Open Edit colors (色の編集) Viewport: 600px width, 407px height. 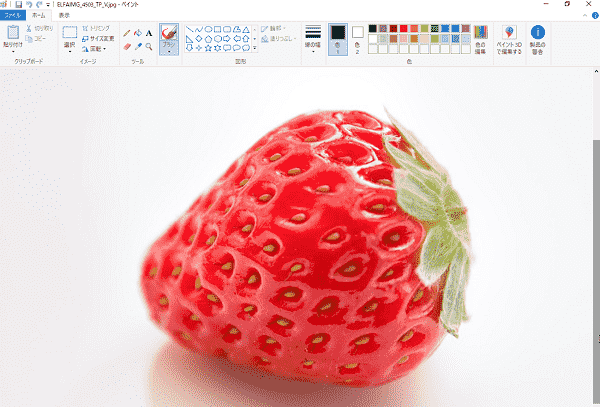[x=481, y=40]
